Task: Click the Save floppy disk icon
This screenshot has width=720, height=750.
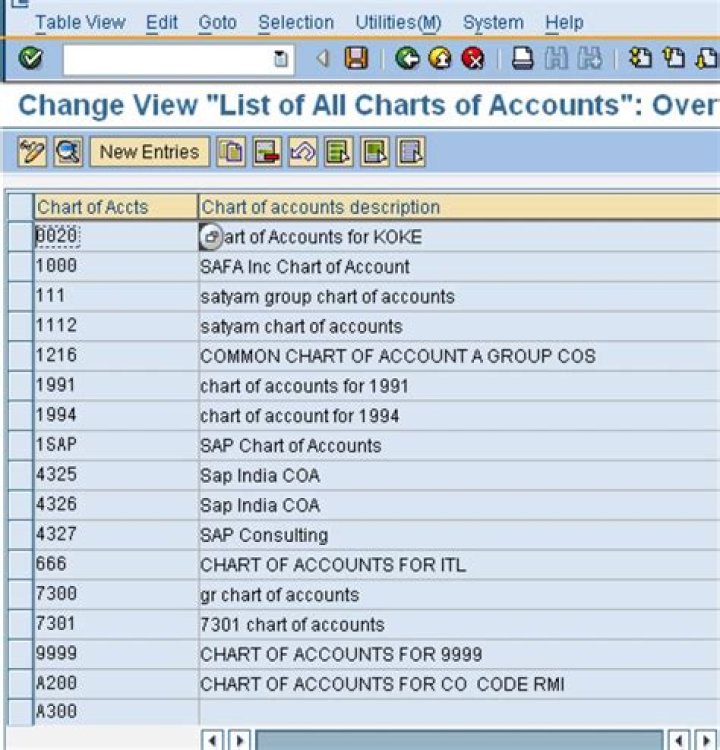Action: coord(356,59)
